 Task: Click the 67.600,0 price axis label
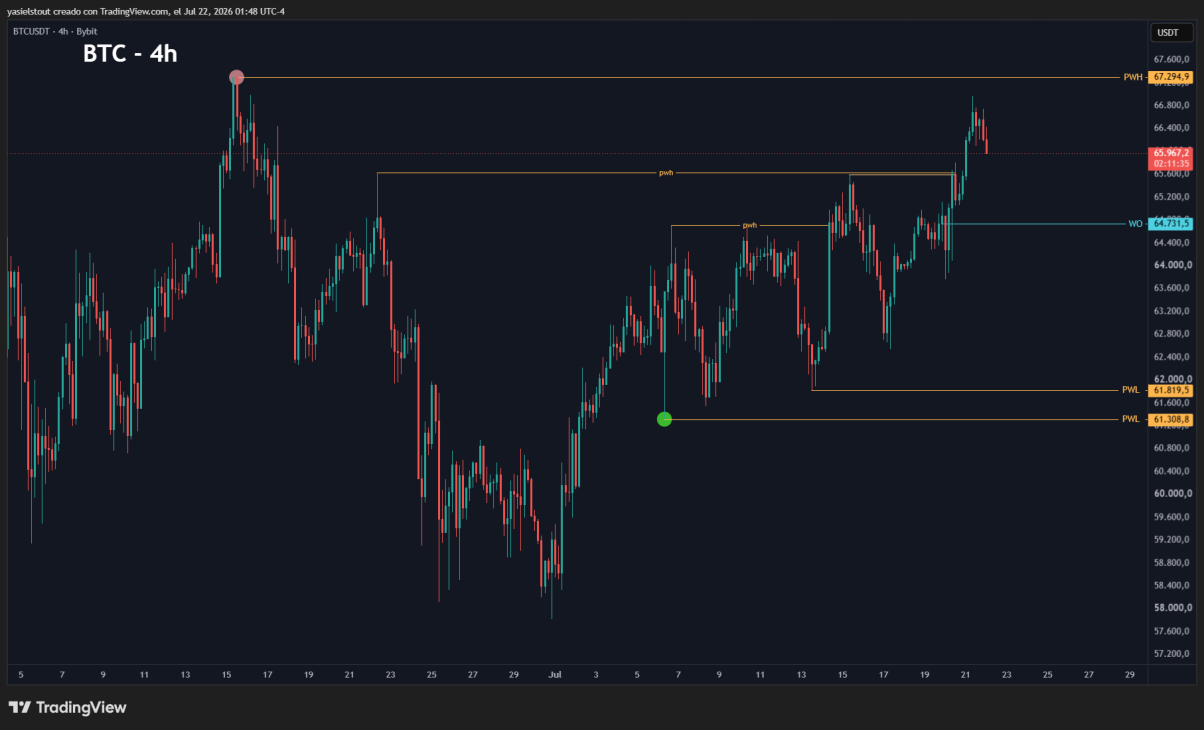(1171, 59)
